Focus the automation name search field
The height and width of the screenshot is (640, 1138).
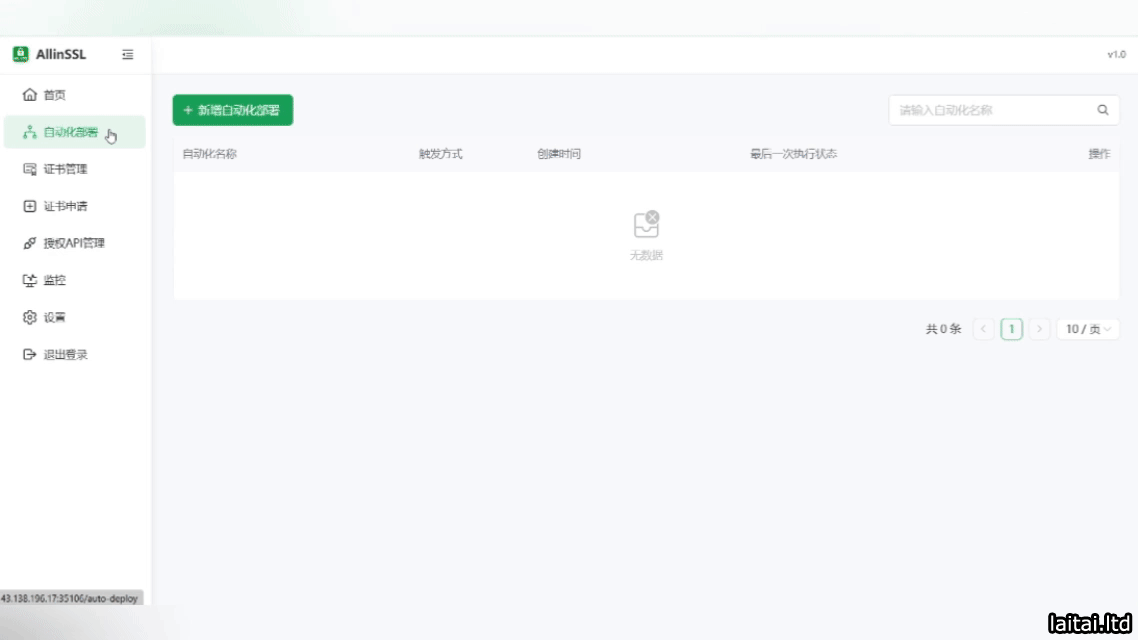(985, 110)
